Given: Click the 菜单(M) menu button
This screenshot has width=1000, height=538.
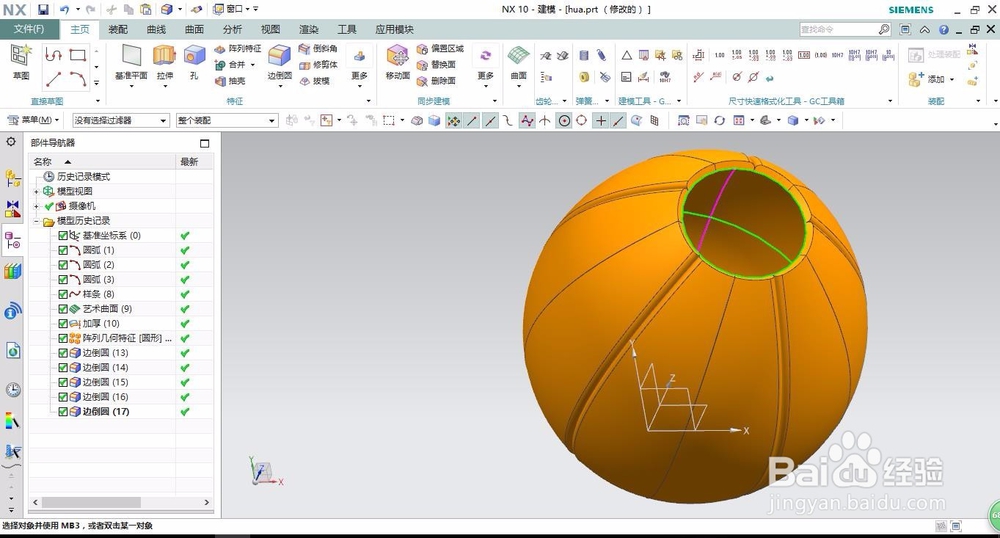Looking at the screenshot, I should (33, 120).
